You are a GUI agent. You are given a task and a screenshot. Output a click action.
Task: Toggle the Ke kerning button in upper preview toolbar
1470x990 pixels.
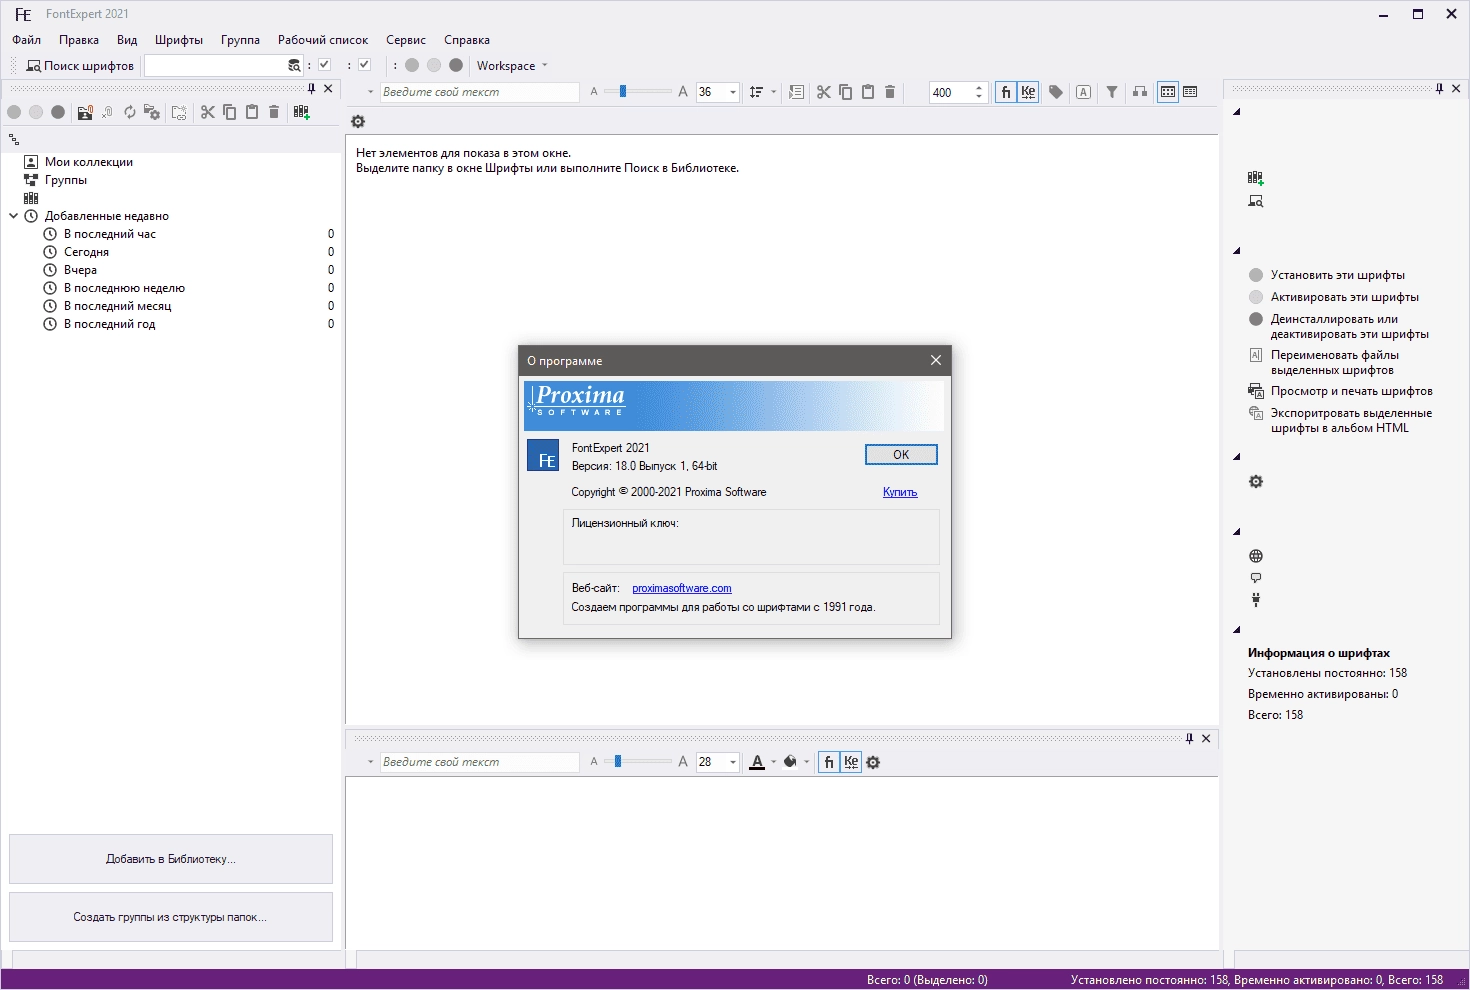1028,92
